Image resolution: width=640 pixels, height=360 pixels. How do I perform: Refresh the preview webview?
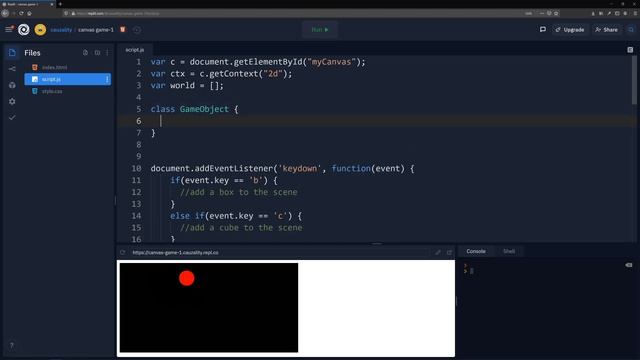(123, 252)
